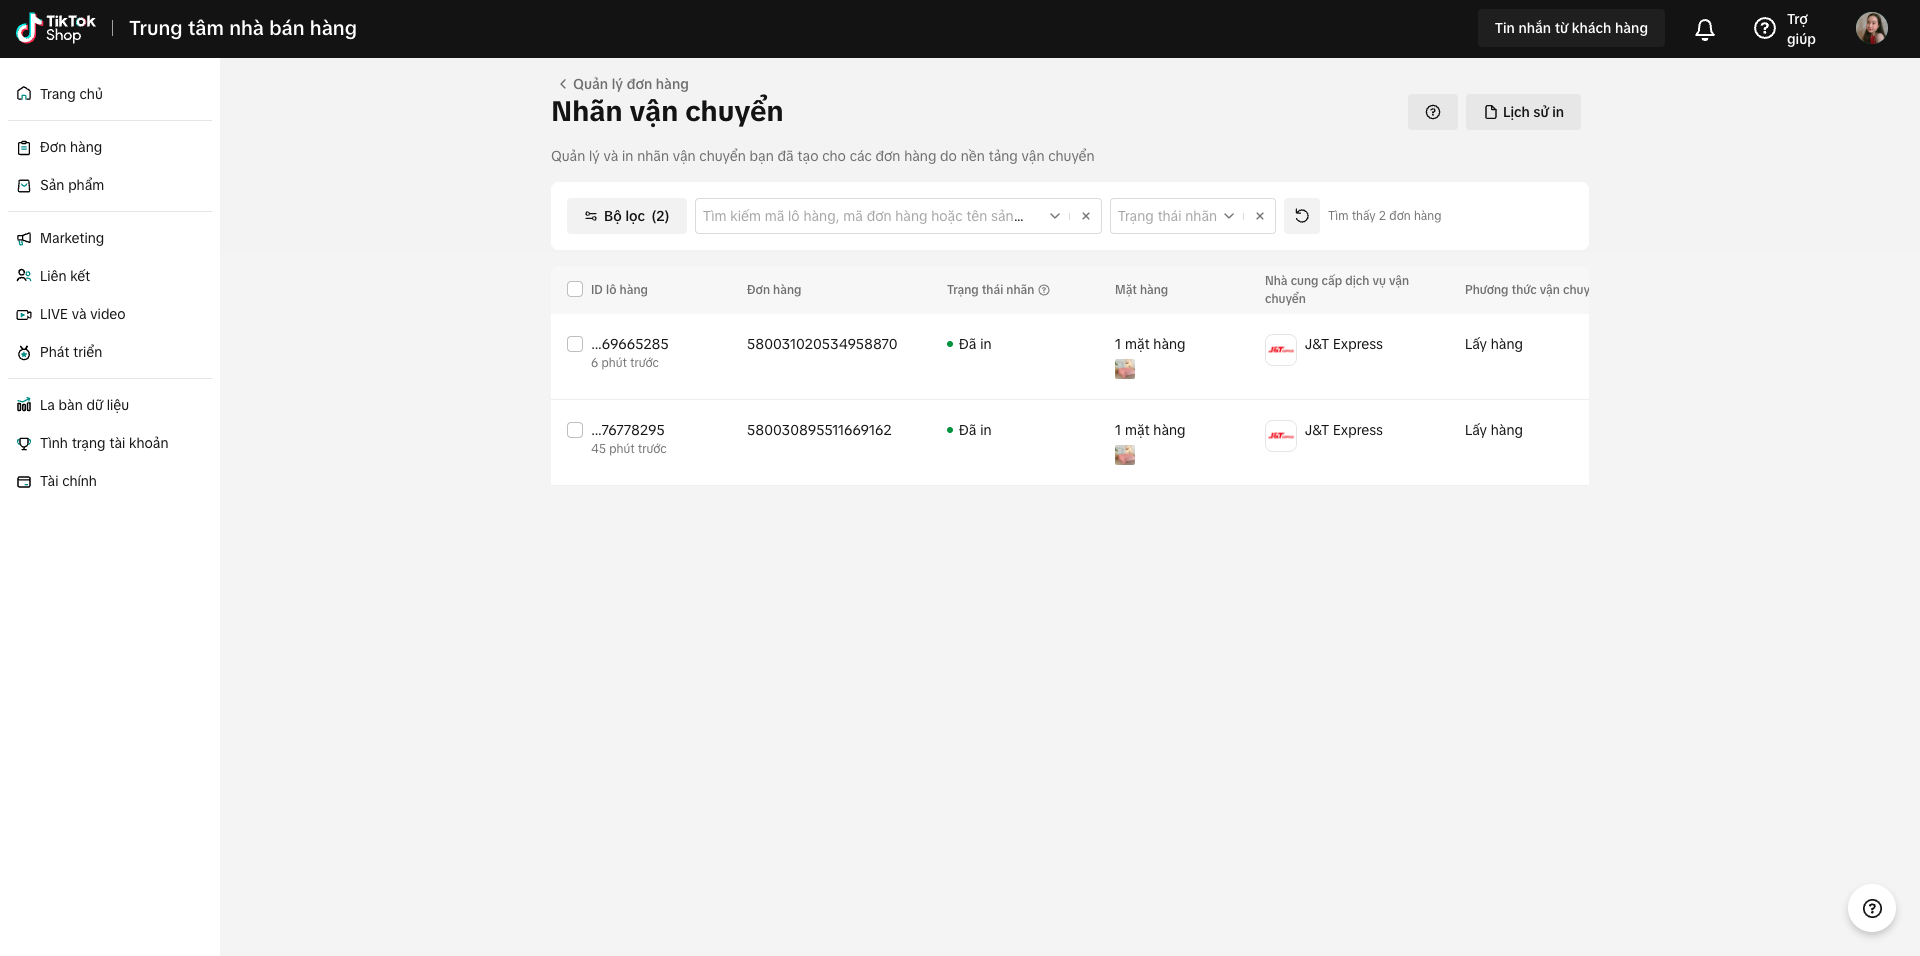Image resolution: width=1920 pixels, height=956 pixels.
Task: Click Lấy hàng for batch ...76778295
Action: click(x=1494, y=430)
